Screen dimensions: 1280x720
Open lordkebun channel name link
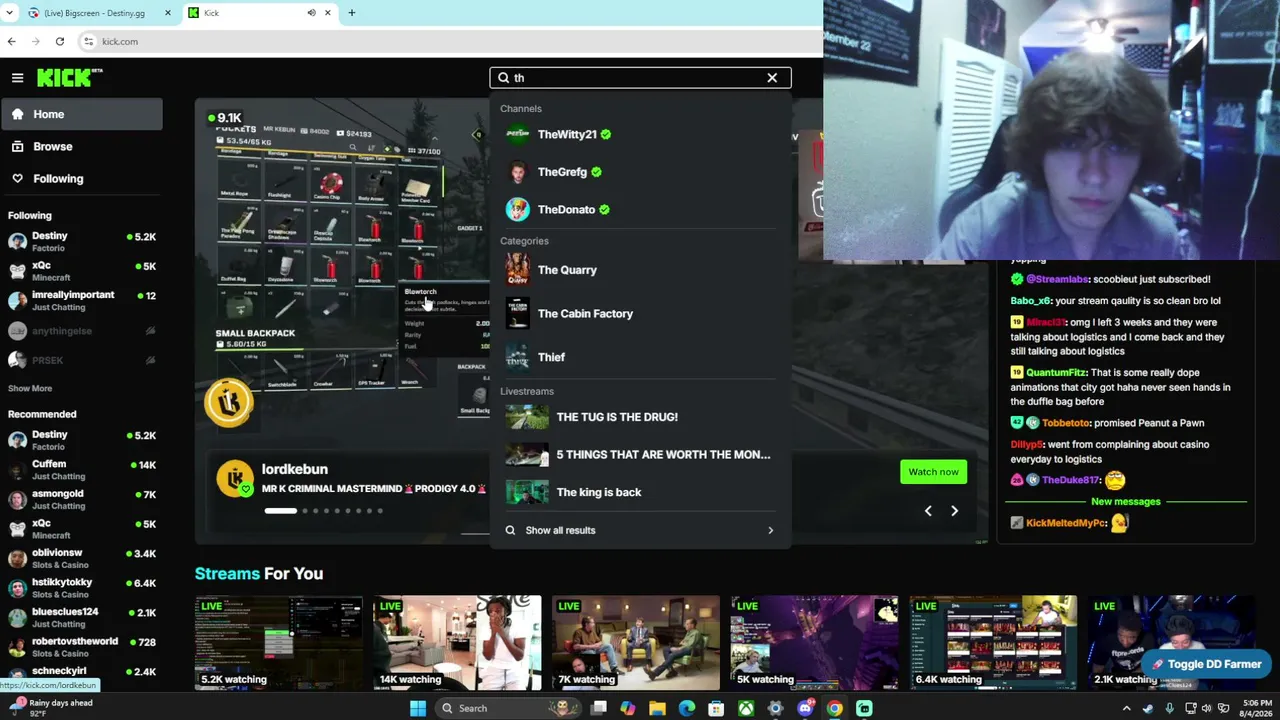pyautogui.click(x=294, y=469)
